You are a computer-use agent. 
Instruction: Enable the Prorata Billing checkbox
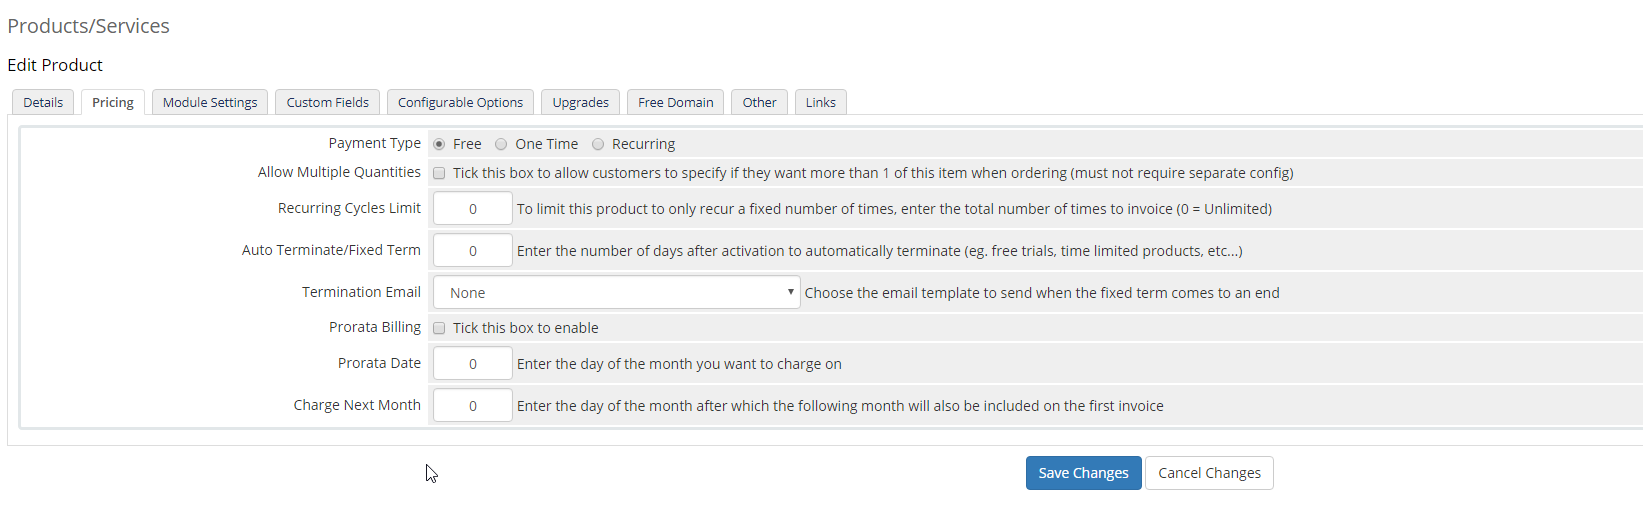439,328
